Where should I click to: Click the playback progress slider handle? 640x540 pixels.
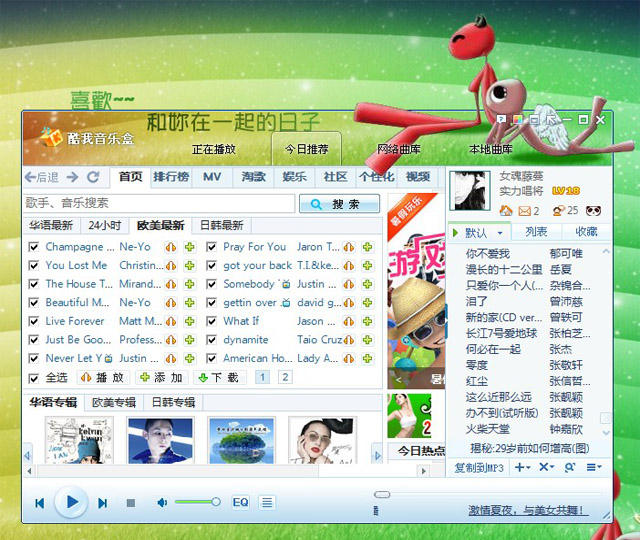tap(382, 495)
